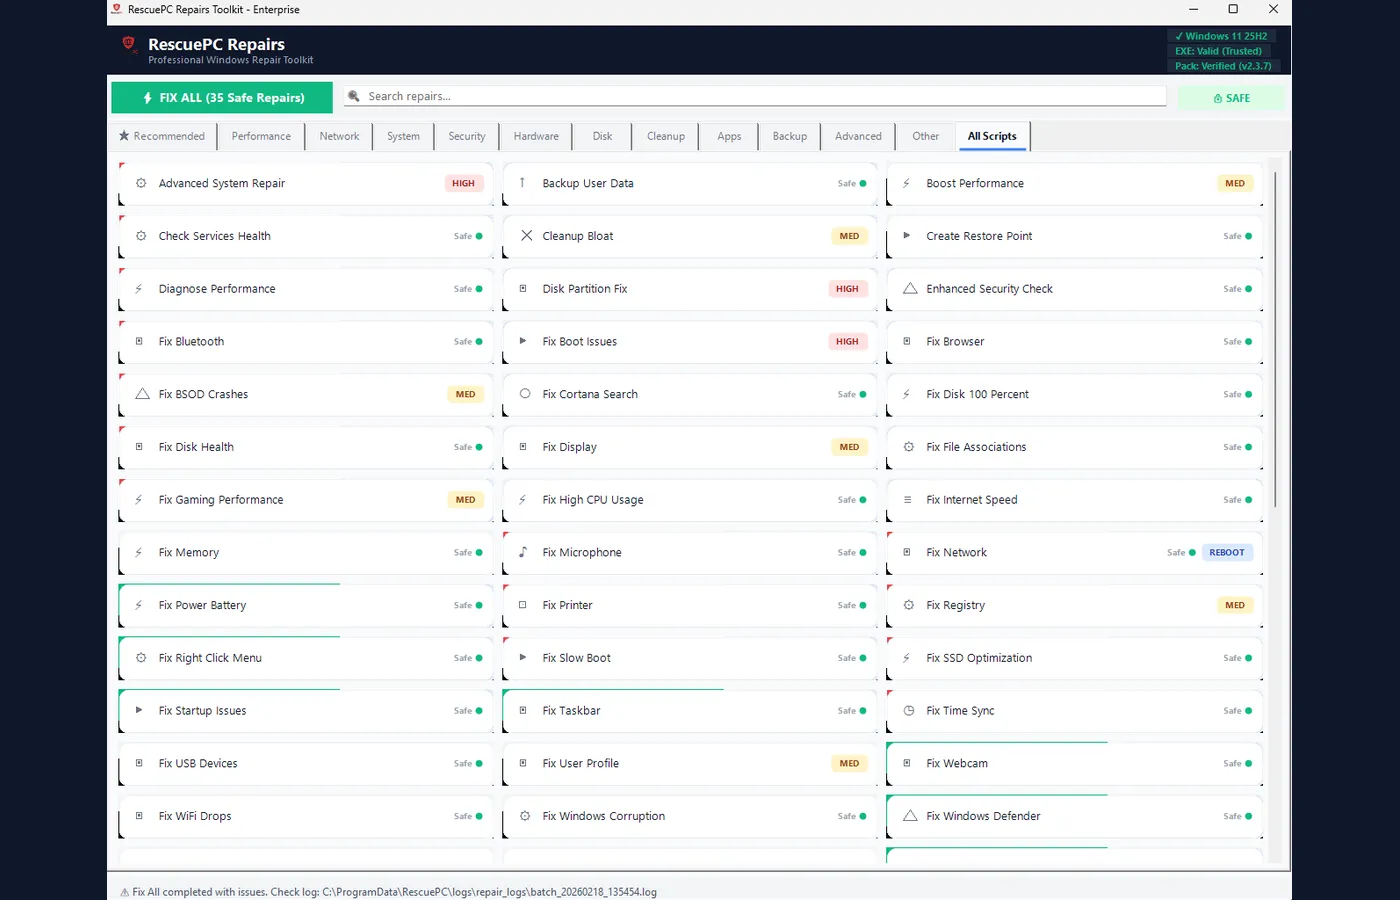Switch to the Disk tab
This screenshot has width=1400, height=900.
(x=602, y=136)
